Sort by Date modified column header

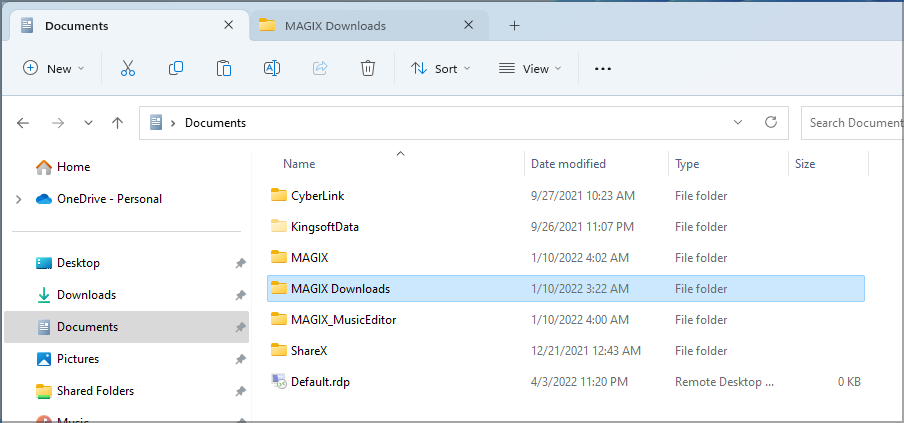click(568, 164)
